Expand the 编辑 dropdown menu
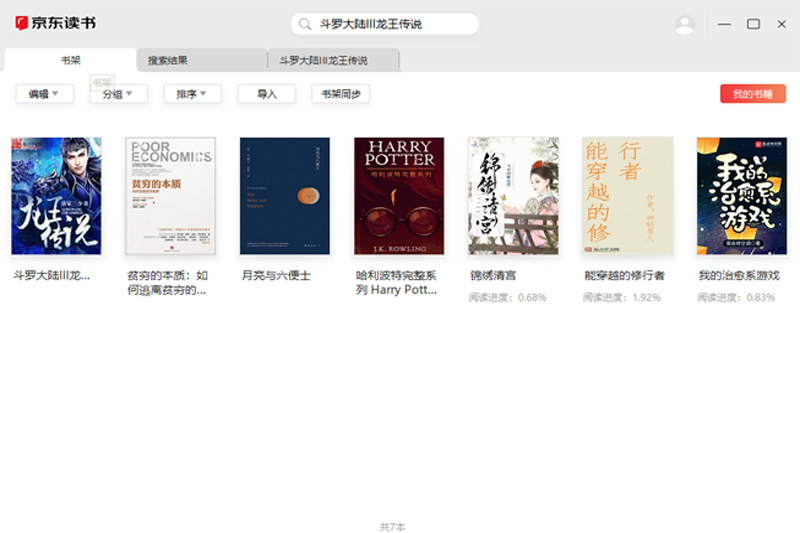 coord(45,94)
